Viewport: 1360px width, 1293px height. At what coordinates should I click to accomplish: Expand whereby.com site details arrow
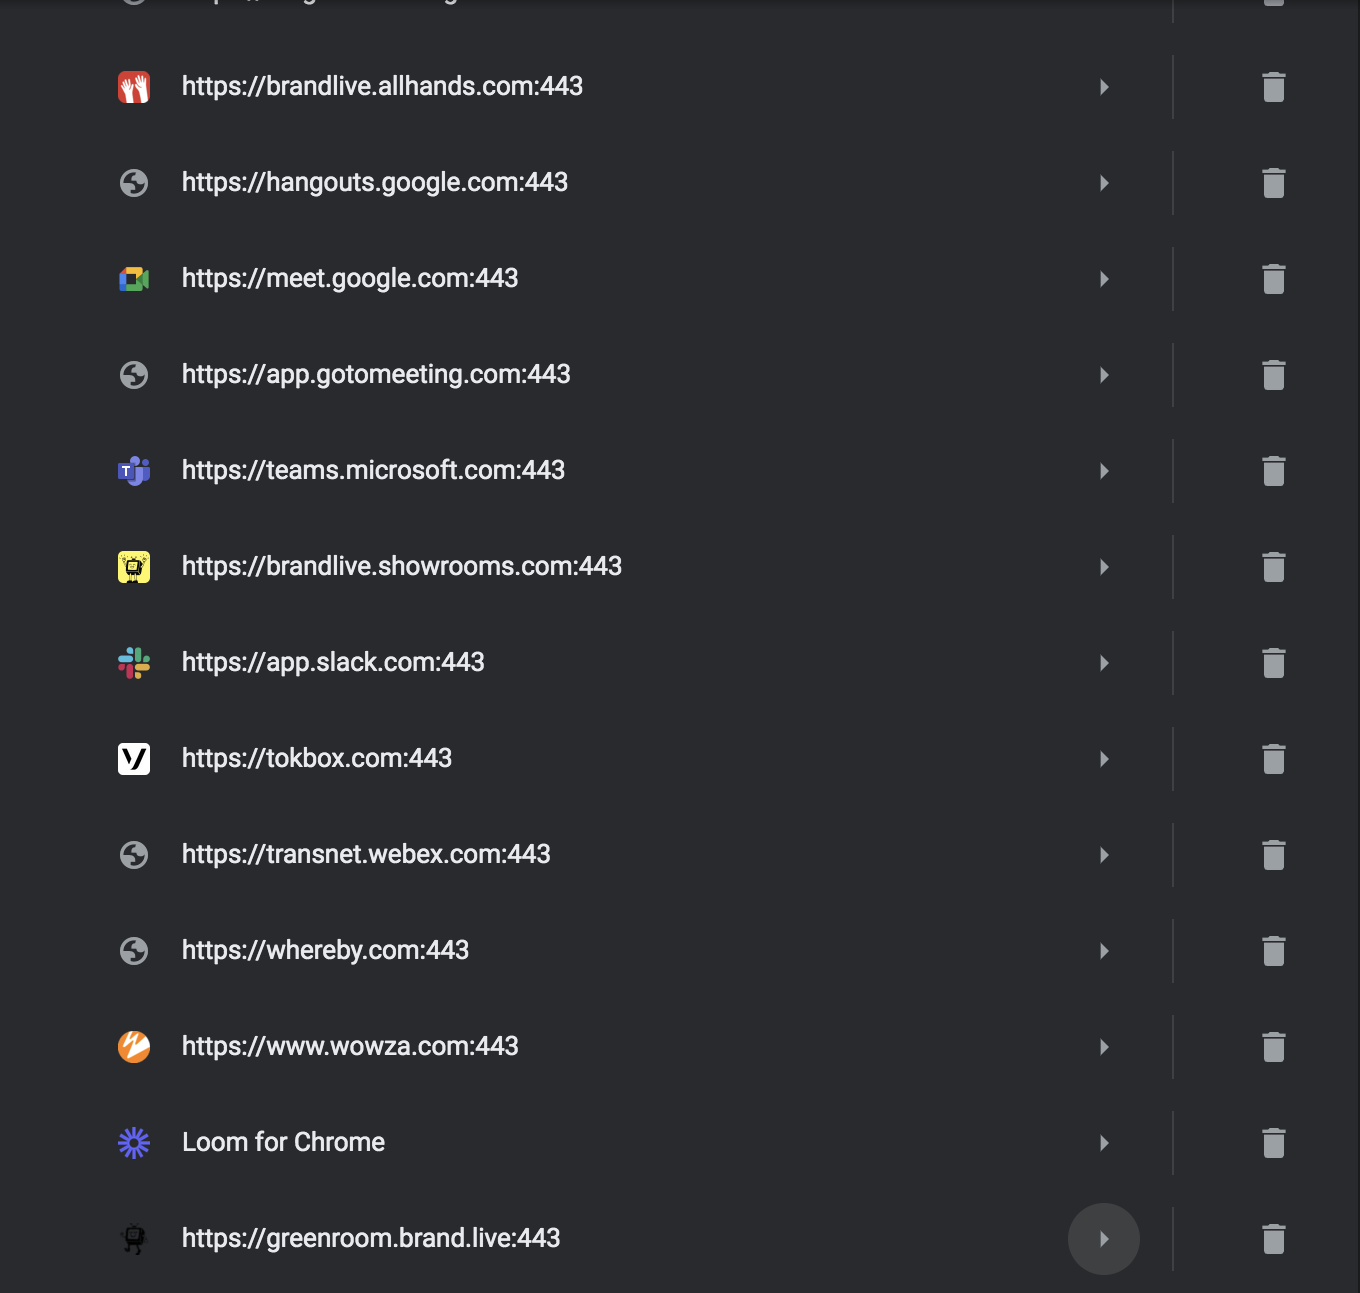click(1104, 951)
